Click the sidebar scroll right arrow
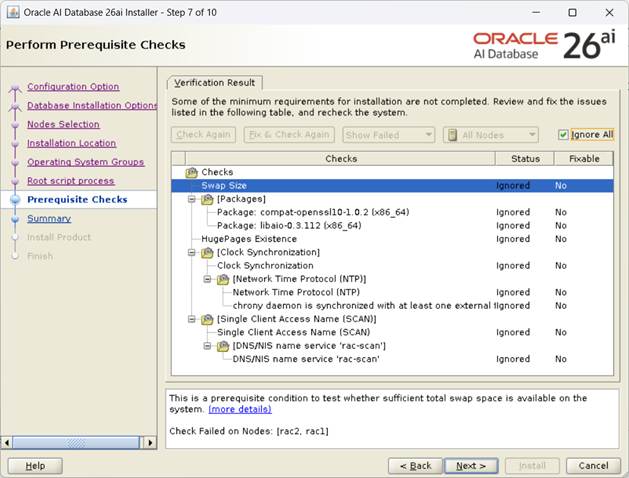This screenshot has height=478, width=629. [150, 443]
